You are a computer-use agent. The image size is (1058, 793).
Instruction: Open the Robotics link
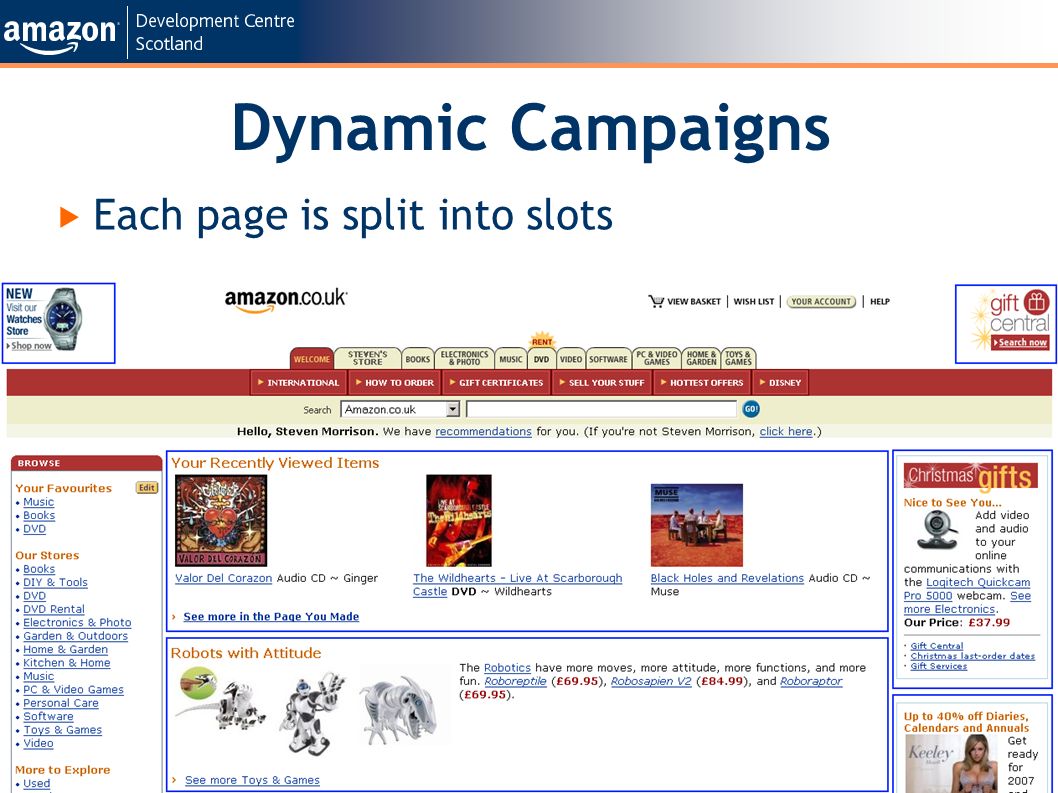[x=507, y=667]
